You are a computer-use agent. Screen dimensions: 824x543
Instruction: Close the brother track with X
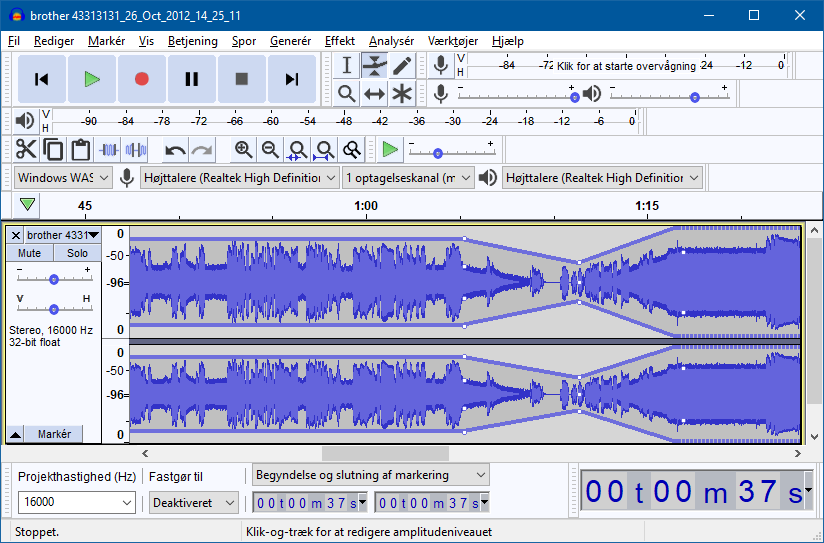[x=16, y=235]
